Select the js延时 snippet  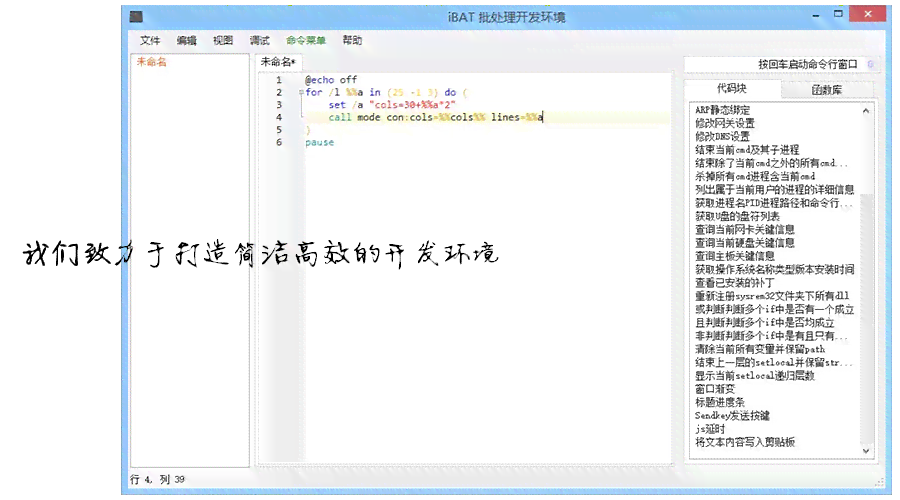[710, 429]
